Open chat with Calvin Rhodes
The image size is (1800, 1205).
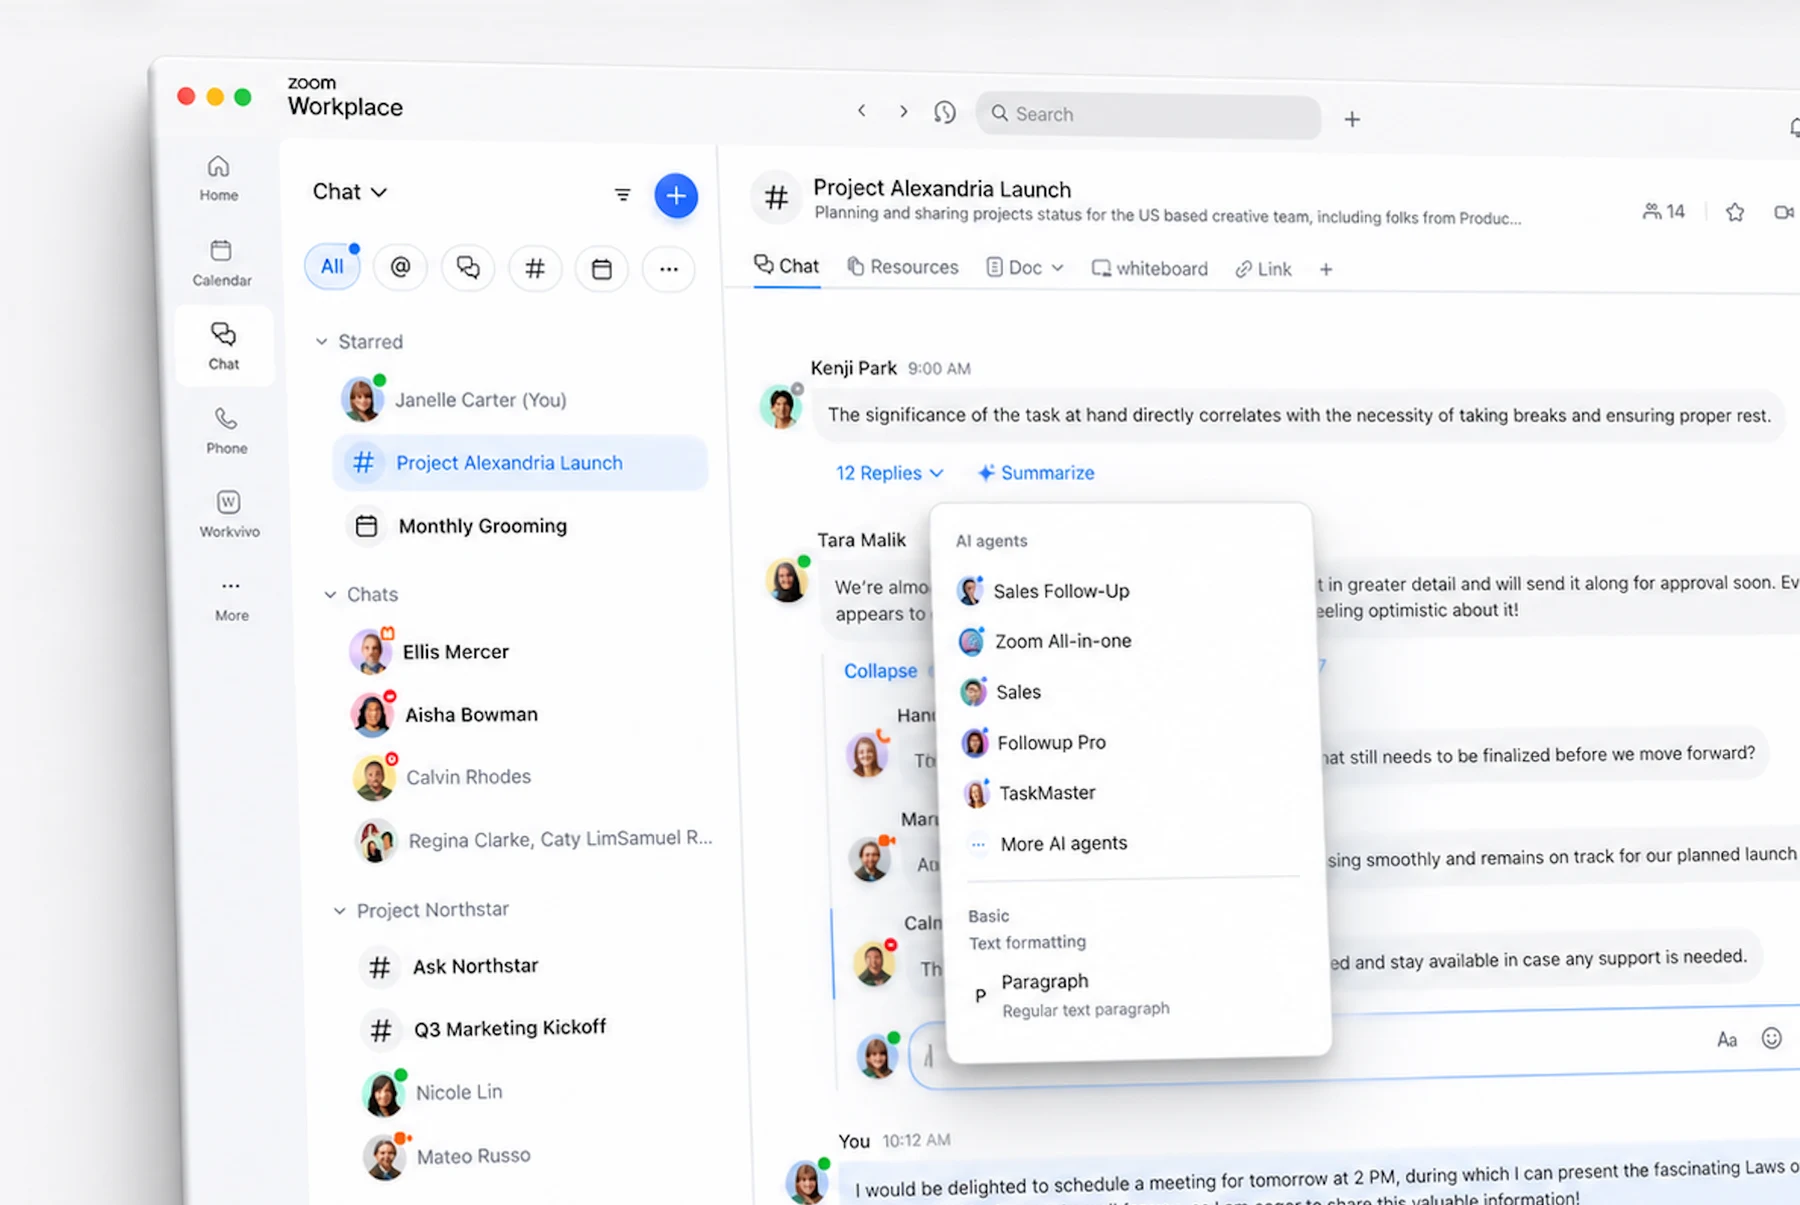click(530, 777)
